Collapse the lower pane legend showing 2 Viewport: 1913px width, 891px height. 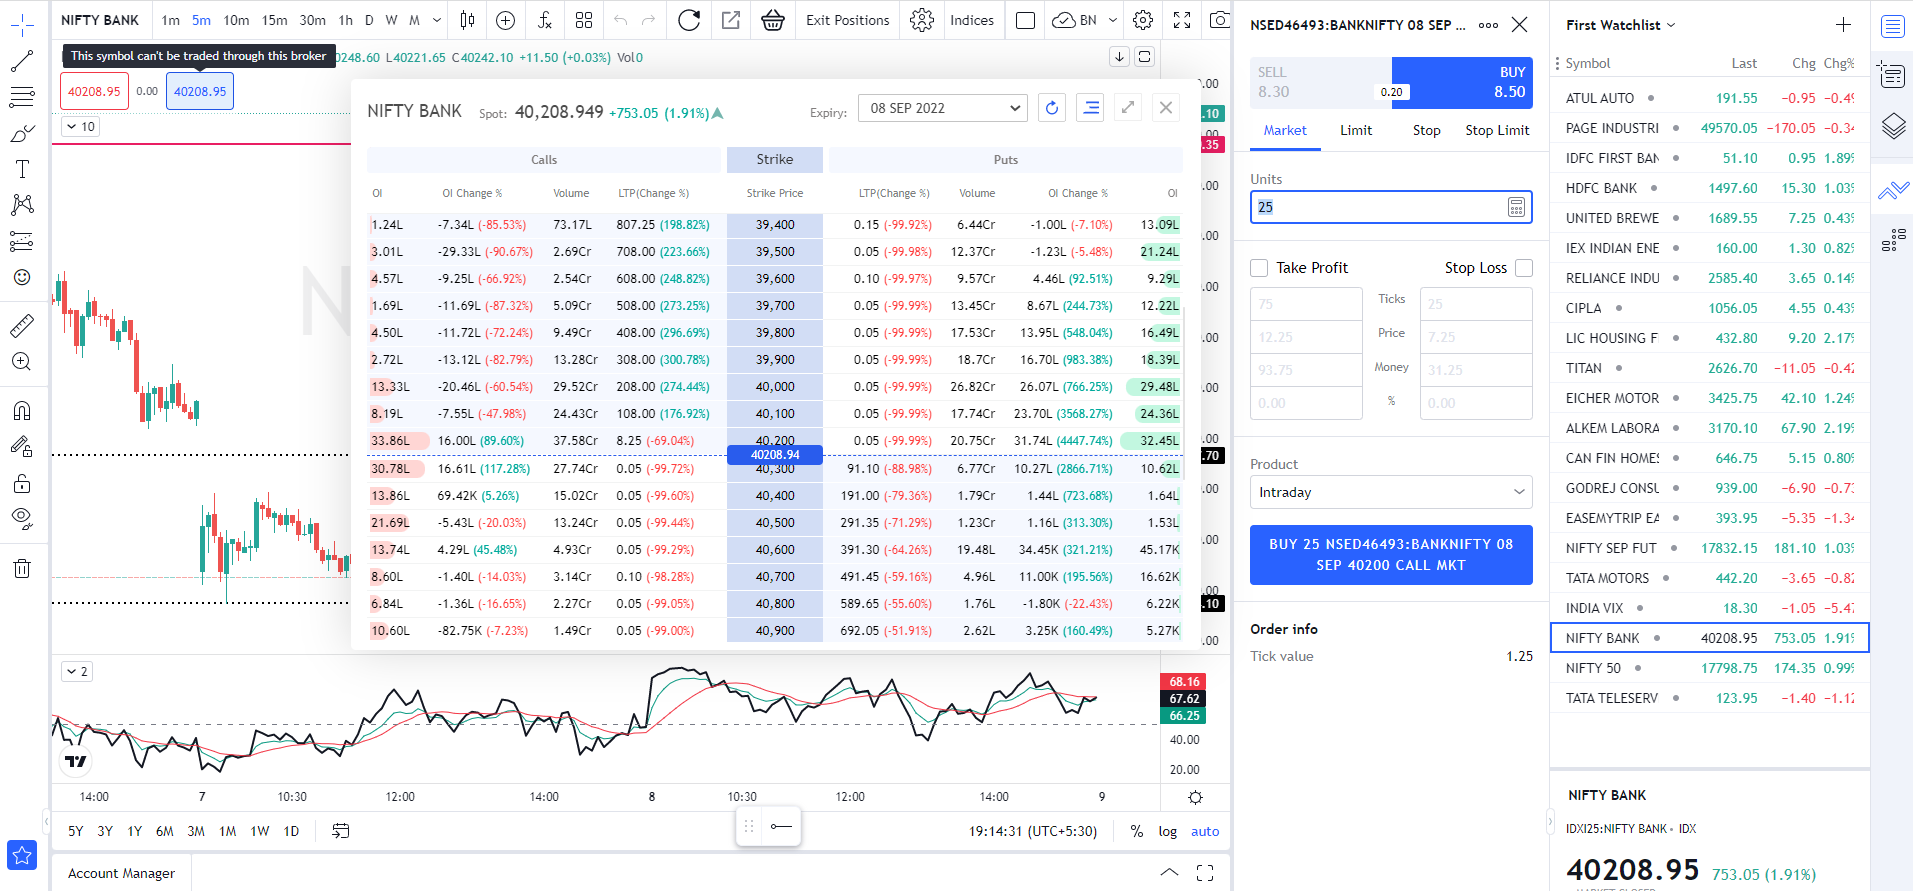click(77, 671)
